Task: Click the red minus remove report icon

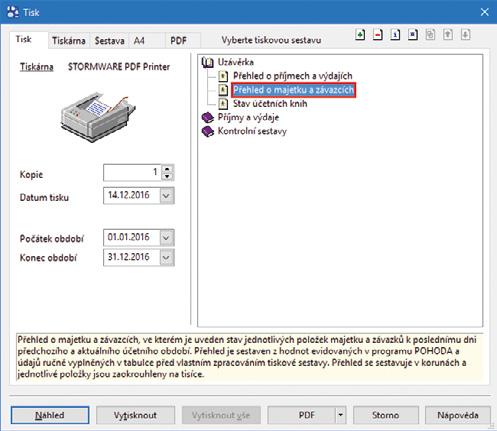Action: pyautogui.click(x=378, y=35)
